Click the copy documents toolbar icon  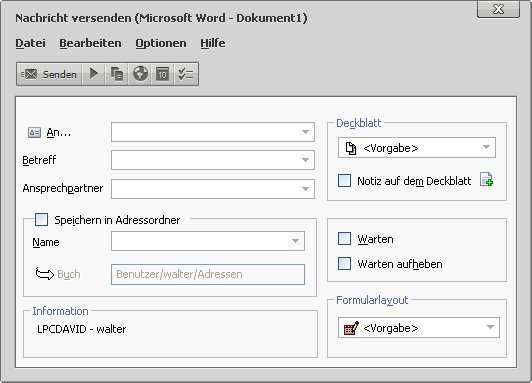(117, 74)
